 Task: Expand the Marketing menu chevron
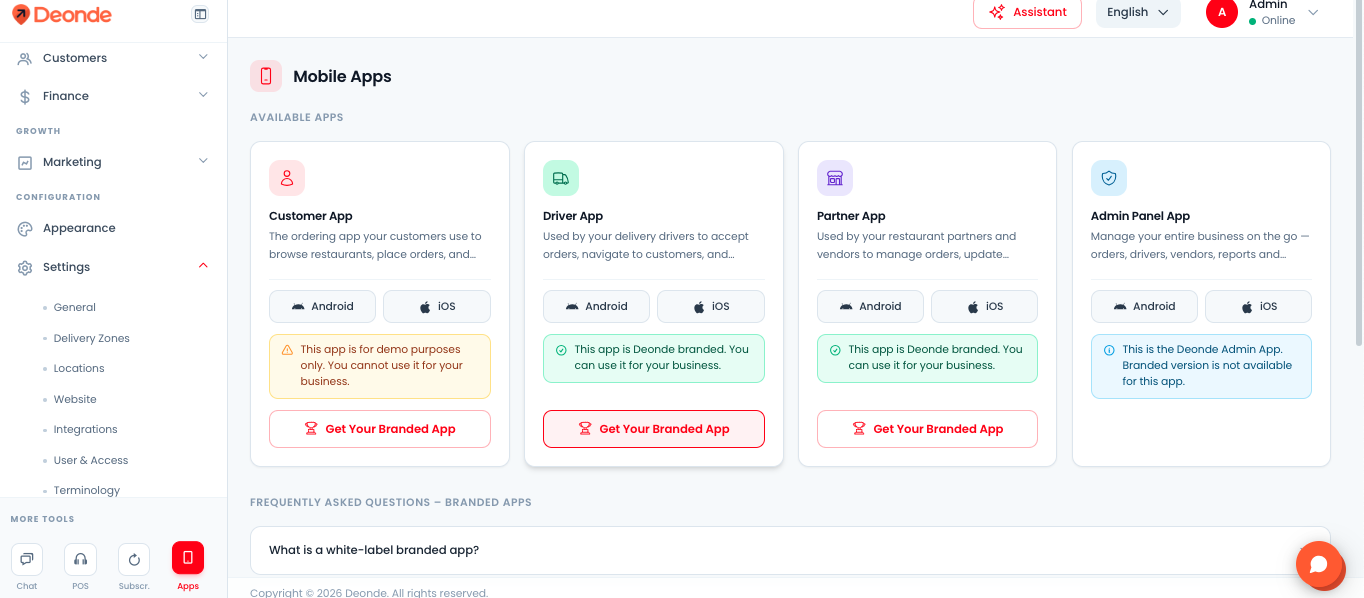(x=203, y=161)
